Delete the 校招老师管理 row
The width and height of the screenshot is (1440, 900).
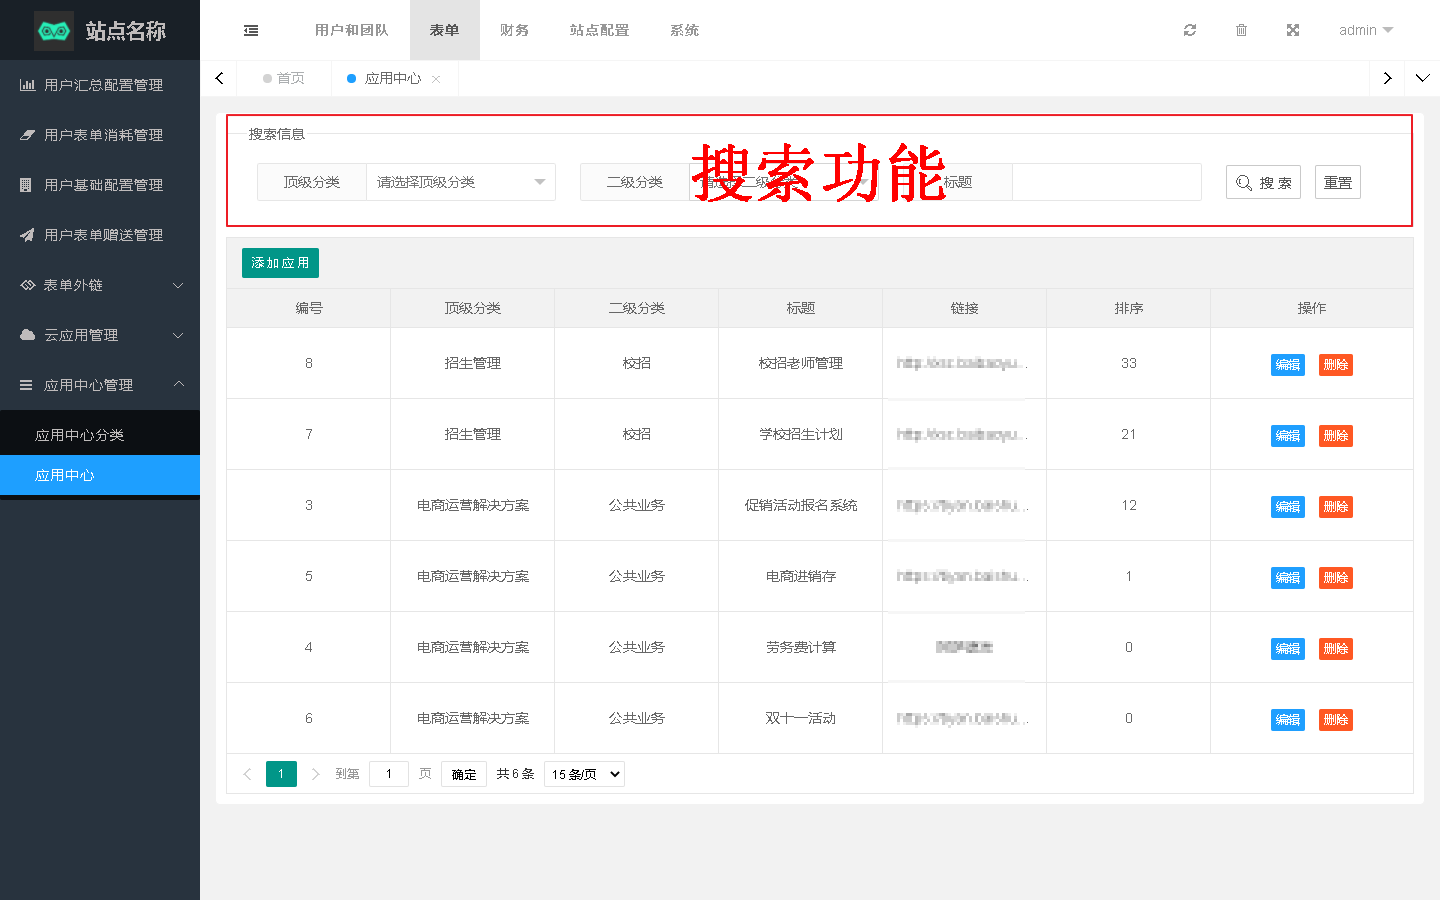pos(1335,365)
